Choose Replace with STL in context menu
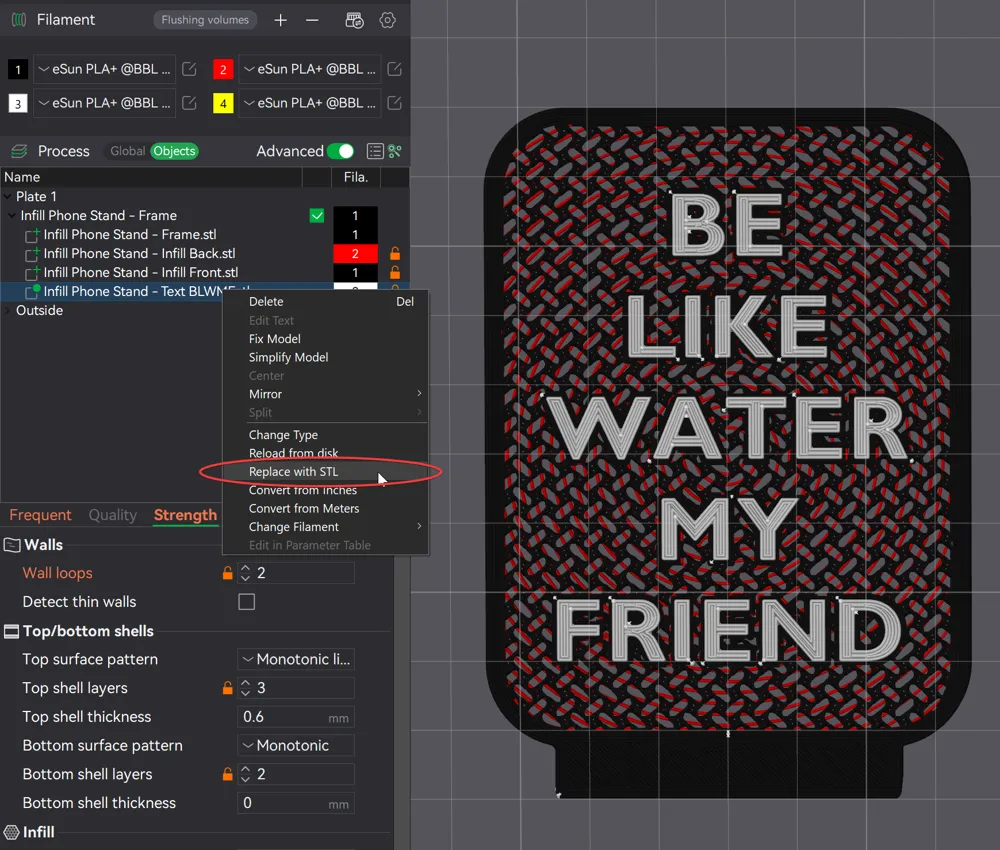Viewport: 1000px width, 850px height. [x=293, y=472]
